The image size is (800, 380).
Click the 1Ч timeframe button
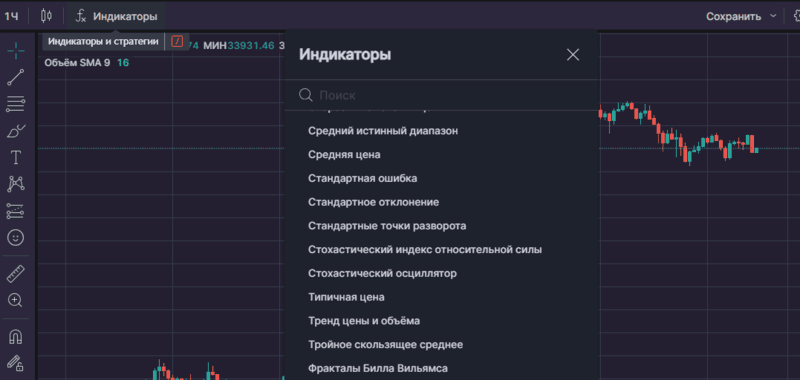tap(12, 16)
